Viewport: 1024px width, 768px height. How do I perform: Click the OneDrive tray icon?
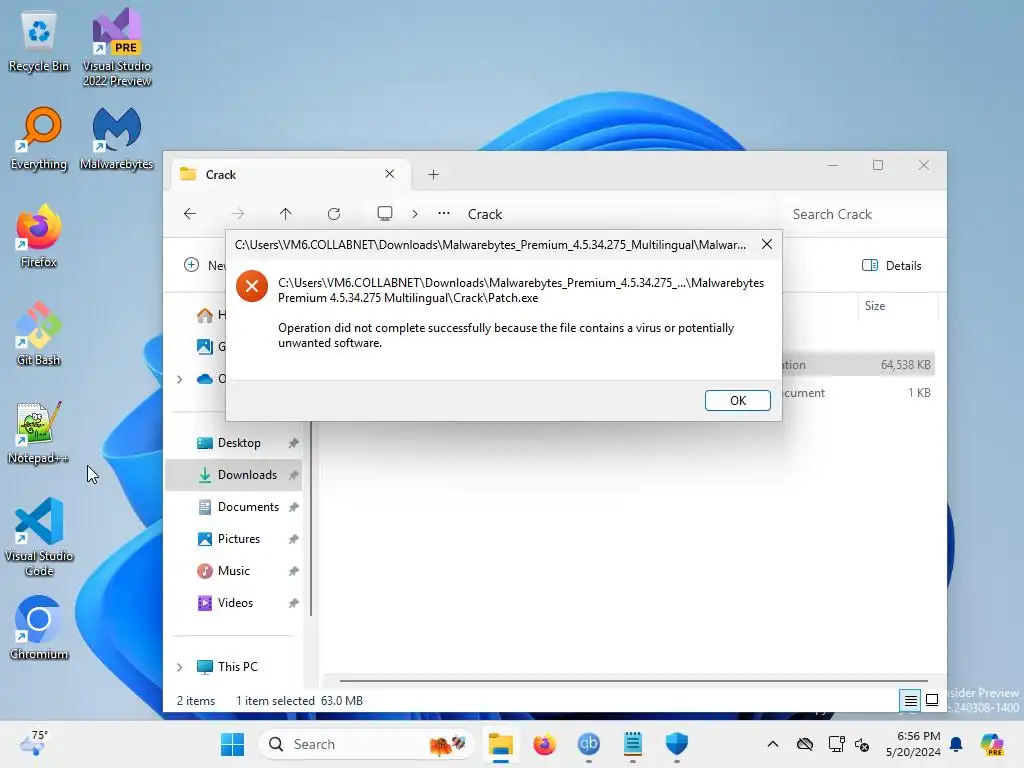[805, 744]
